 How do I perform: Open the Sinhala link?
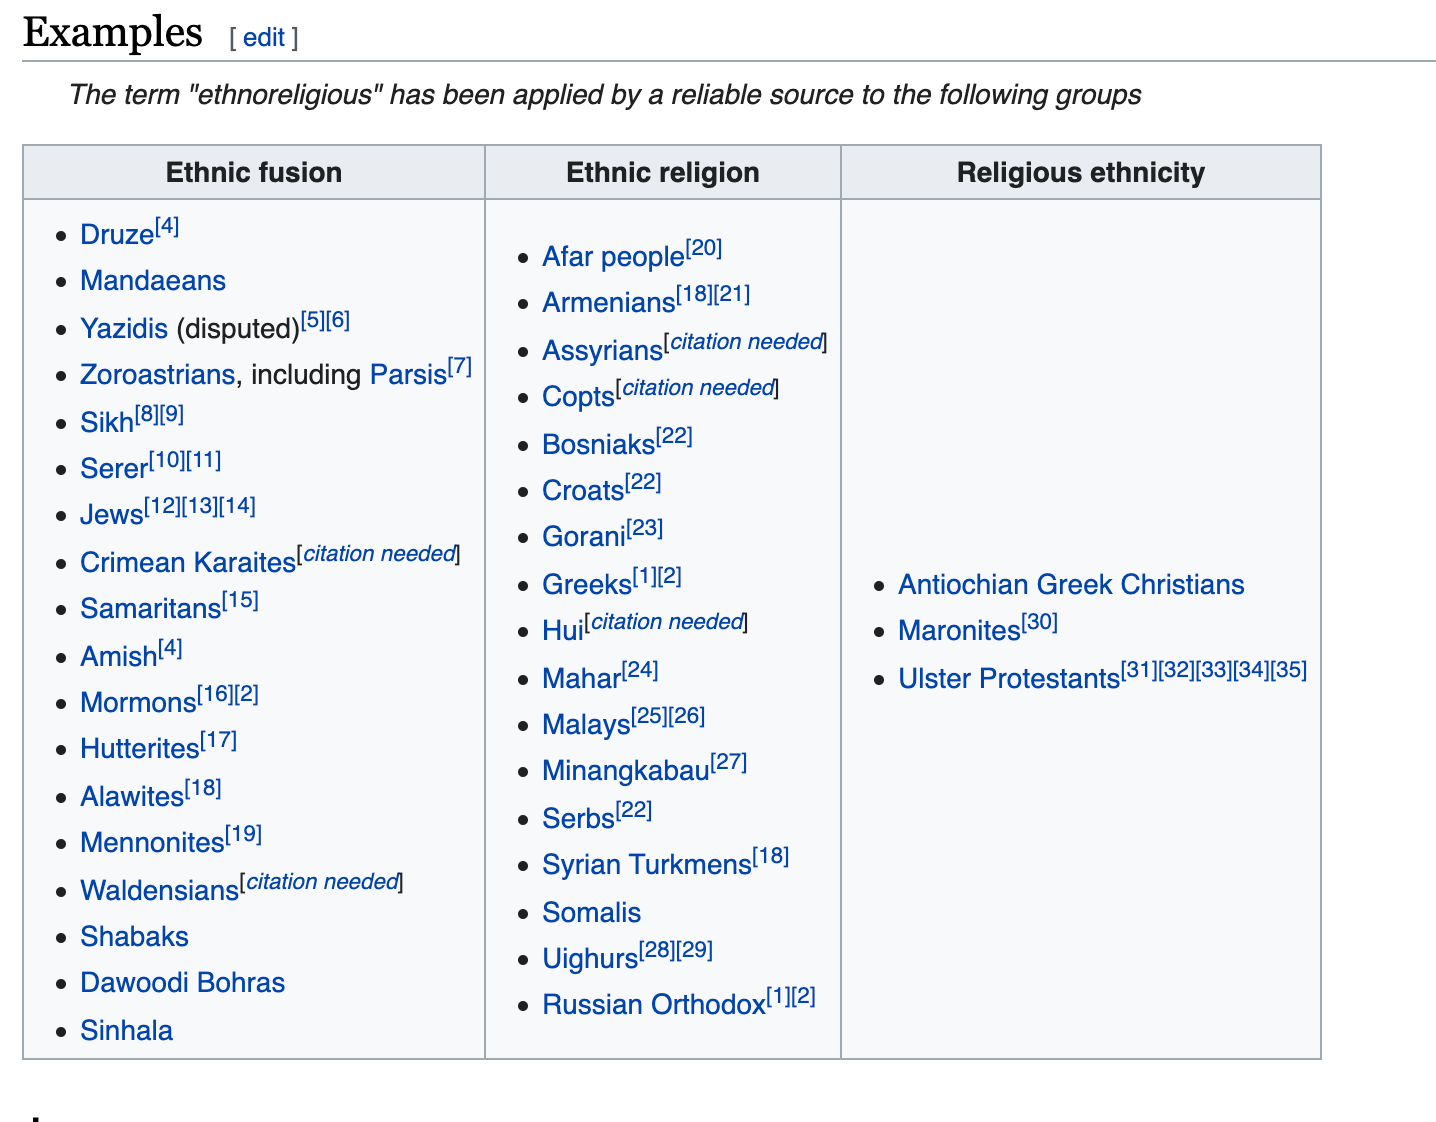[126, 1030]
